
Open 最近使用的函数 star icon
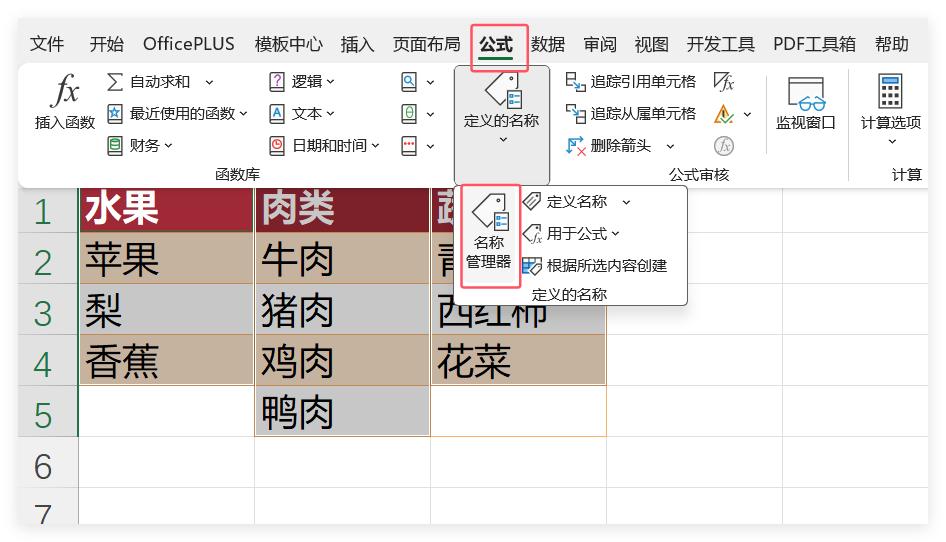click(115, 113)
